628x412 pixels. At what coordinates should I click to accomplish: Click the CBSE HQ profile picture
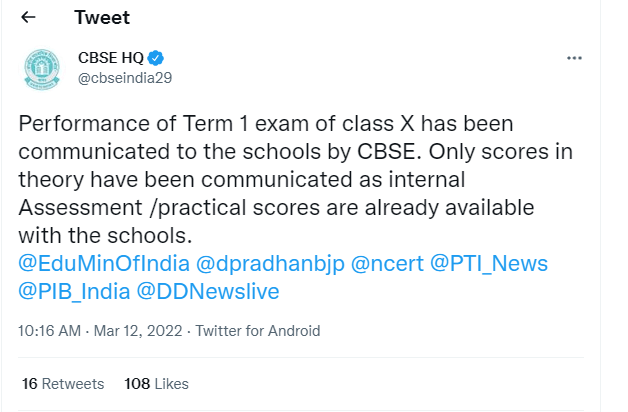[x=42, y=69]
